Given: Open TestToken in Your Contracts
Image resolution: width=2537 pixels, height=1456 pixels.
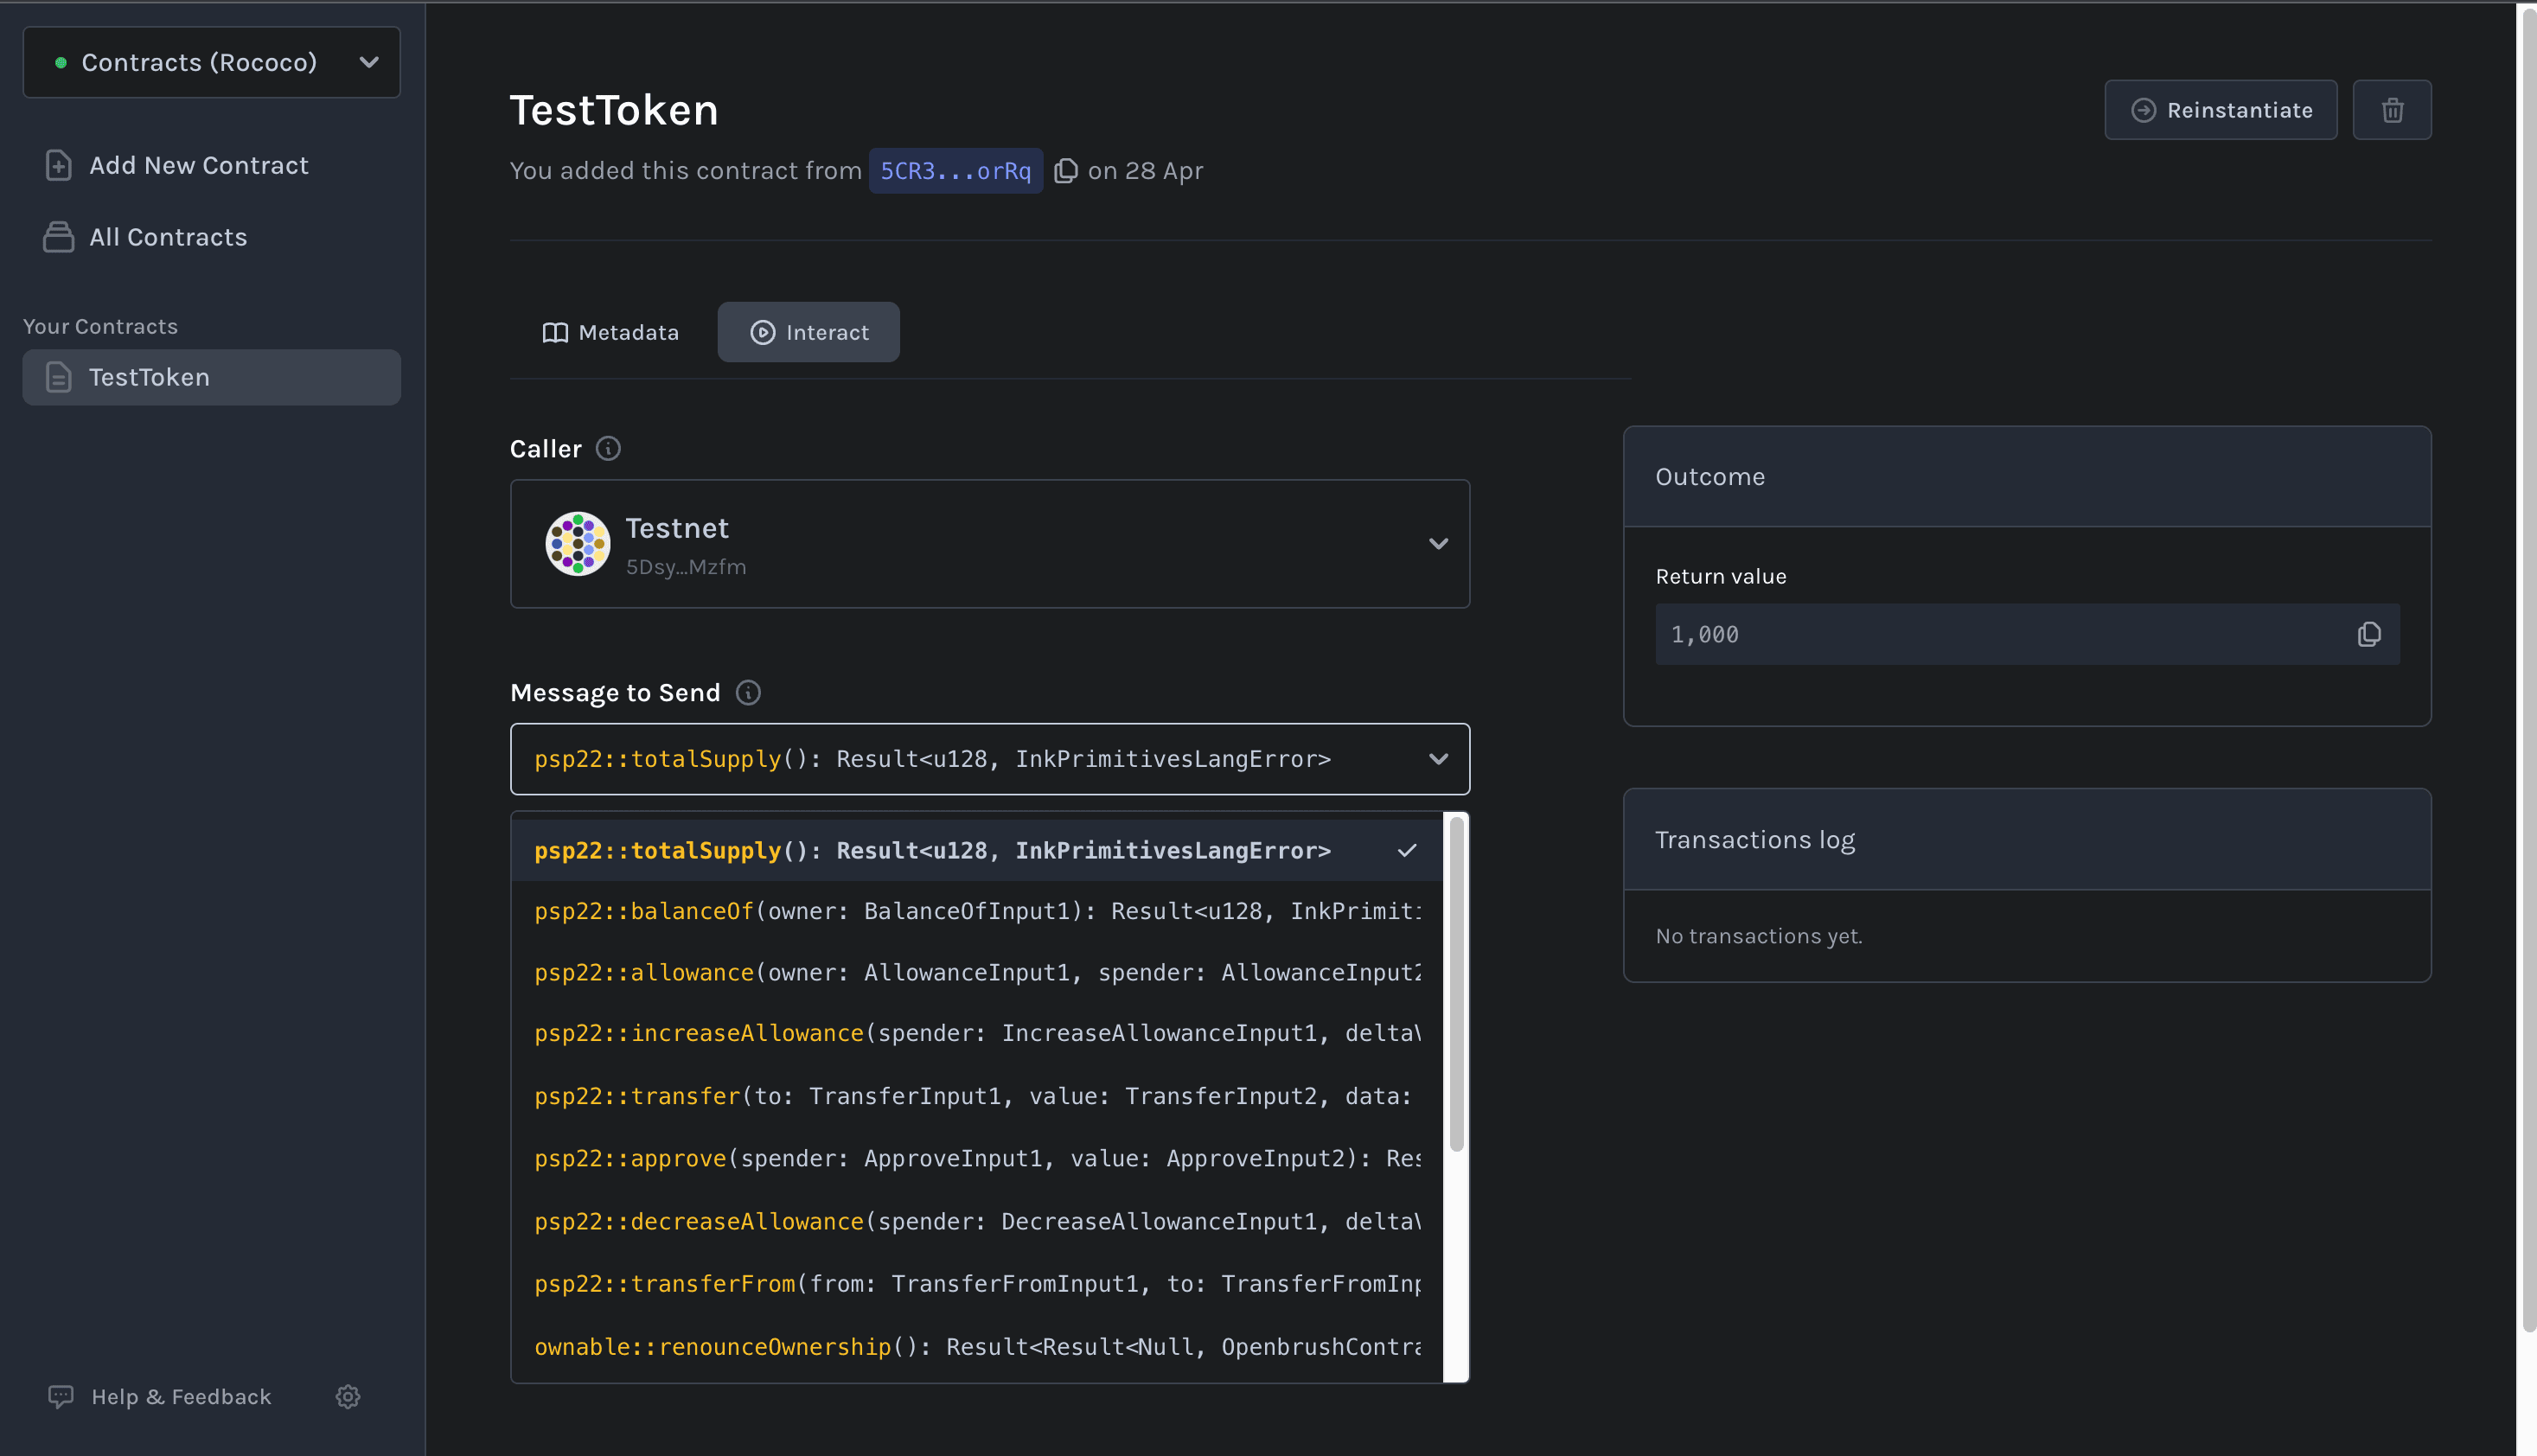Looking at the screenshot, I should 211,377.
